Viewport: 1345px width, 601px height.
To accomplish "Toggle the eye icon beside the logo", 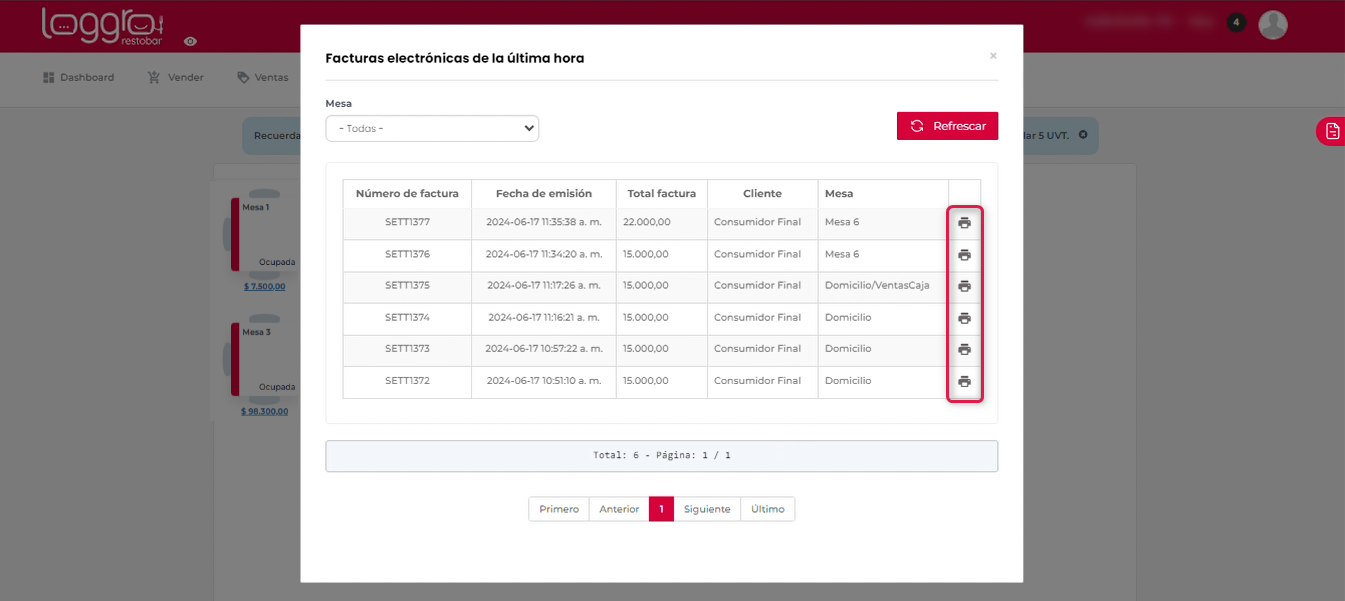I will [190, 42].
